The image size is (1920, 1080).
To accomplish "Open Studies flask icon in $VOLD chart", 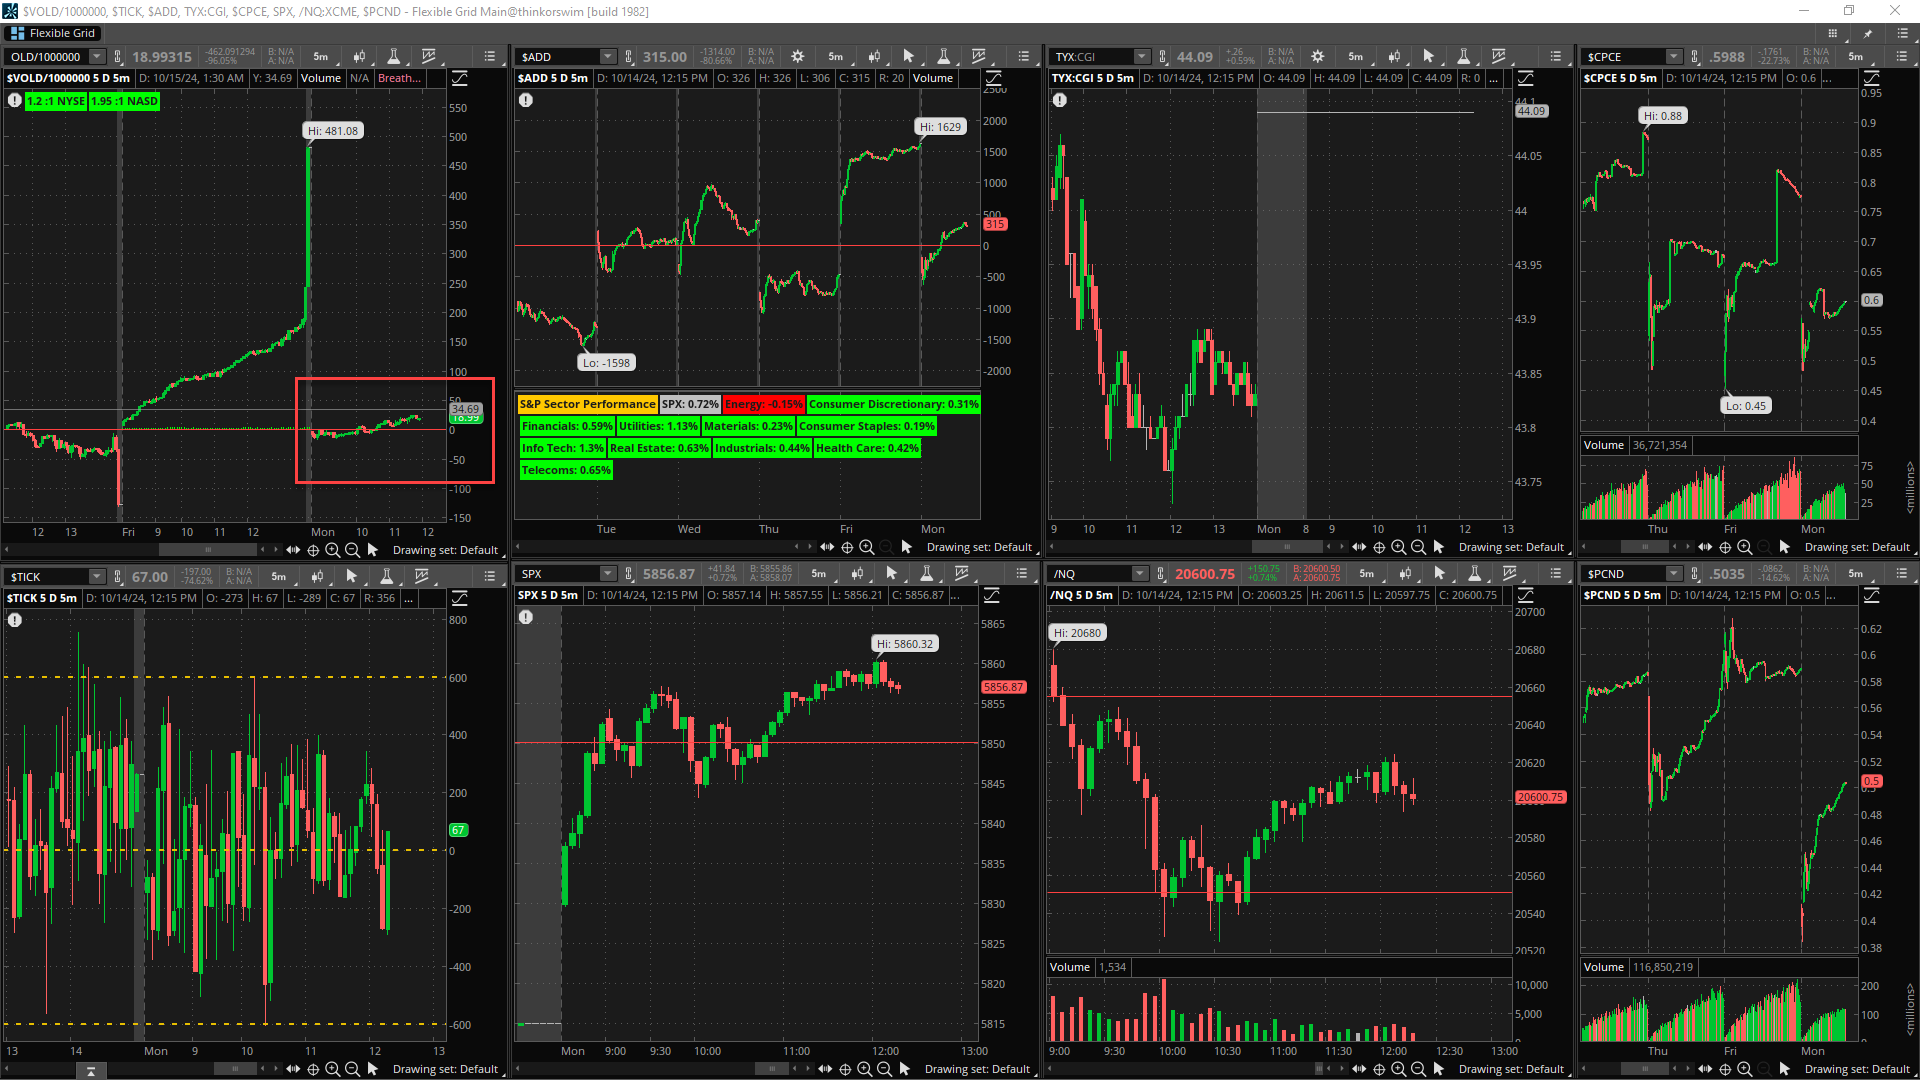I will [x=394, y=57].
